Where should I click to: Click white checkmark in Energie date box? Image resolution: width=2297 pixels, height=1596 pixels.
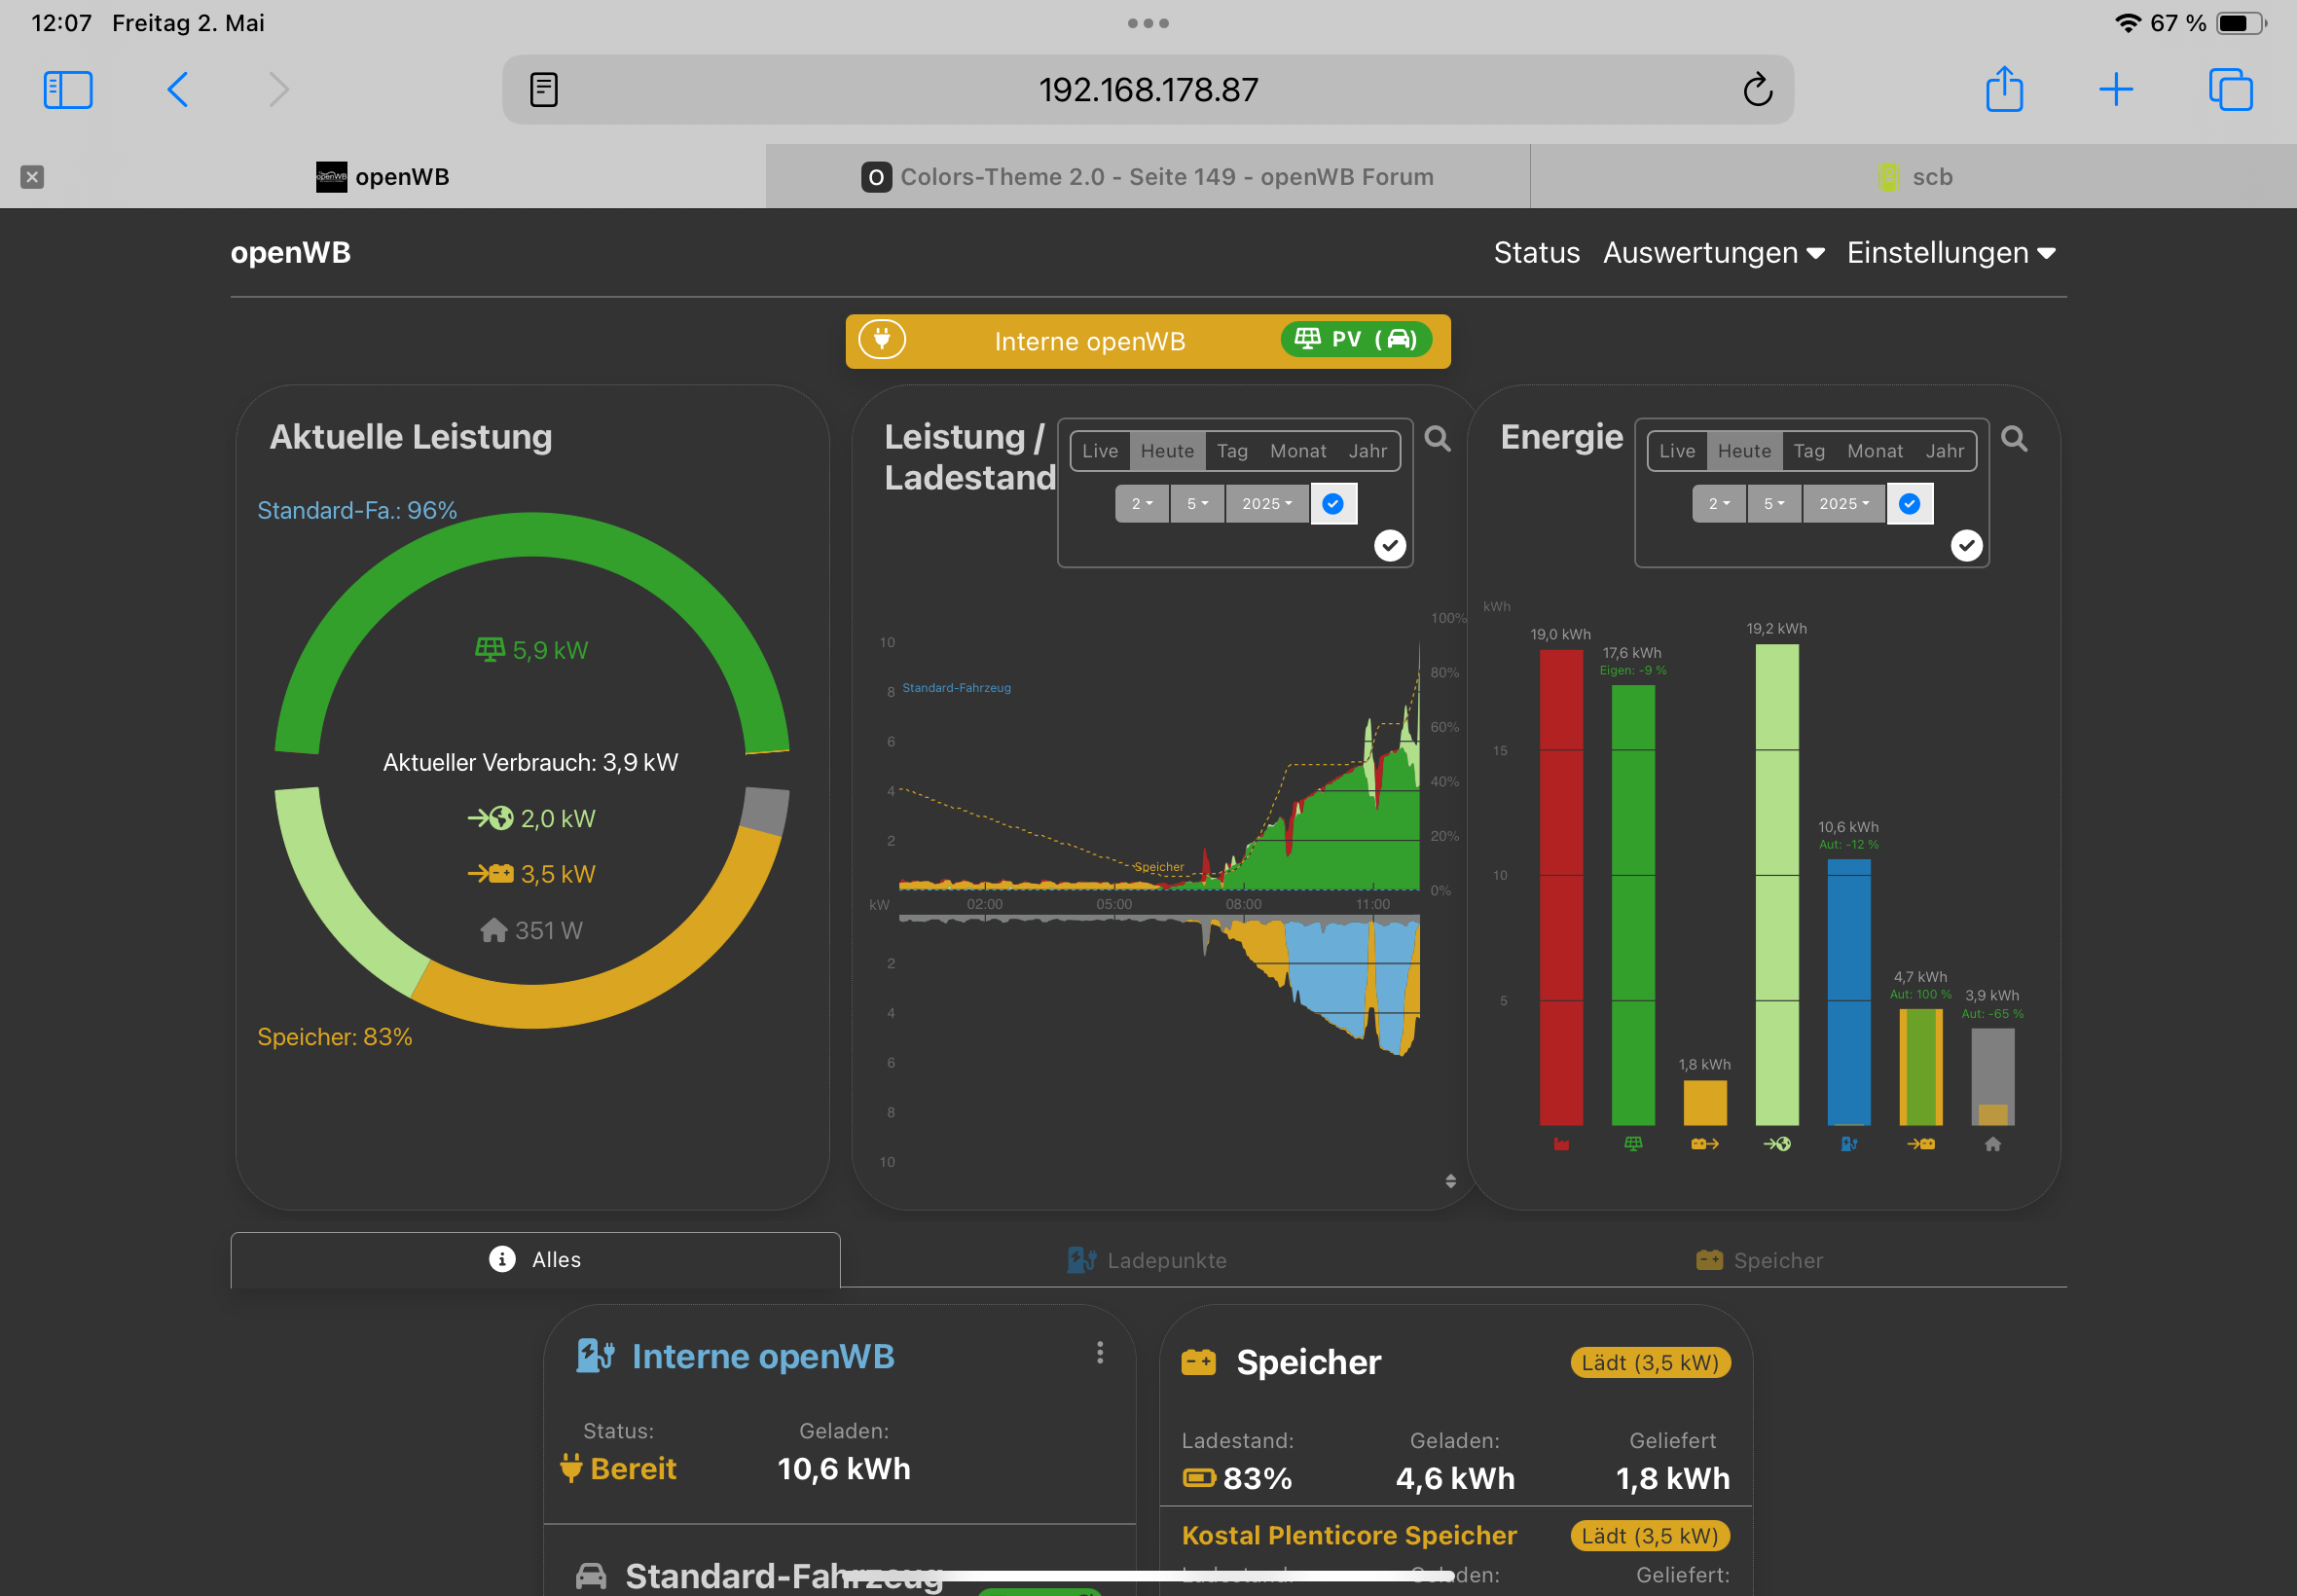1966,546
